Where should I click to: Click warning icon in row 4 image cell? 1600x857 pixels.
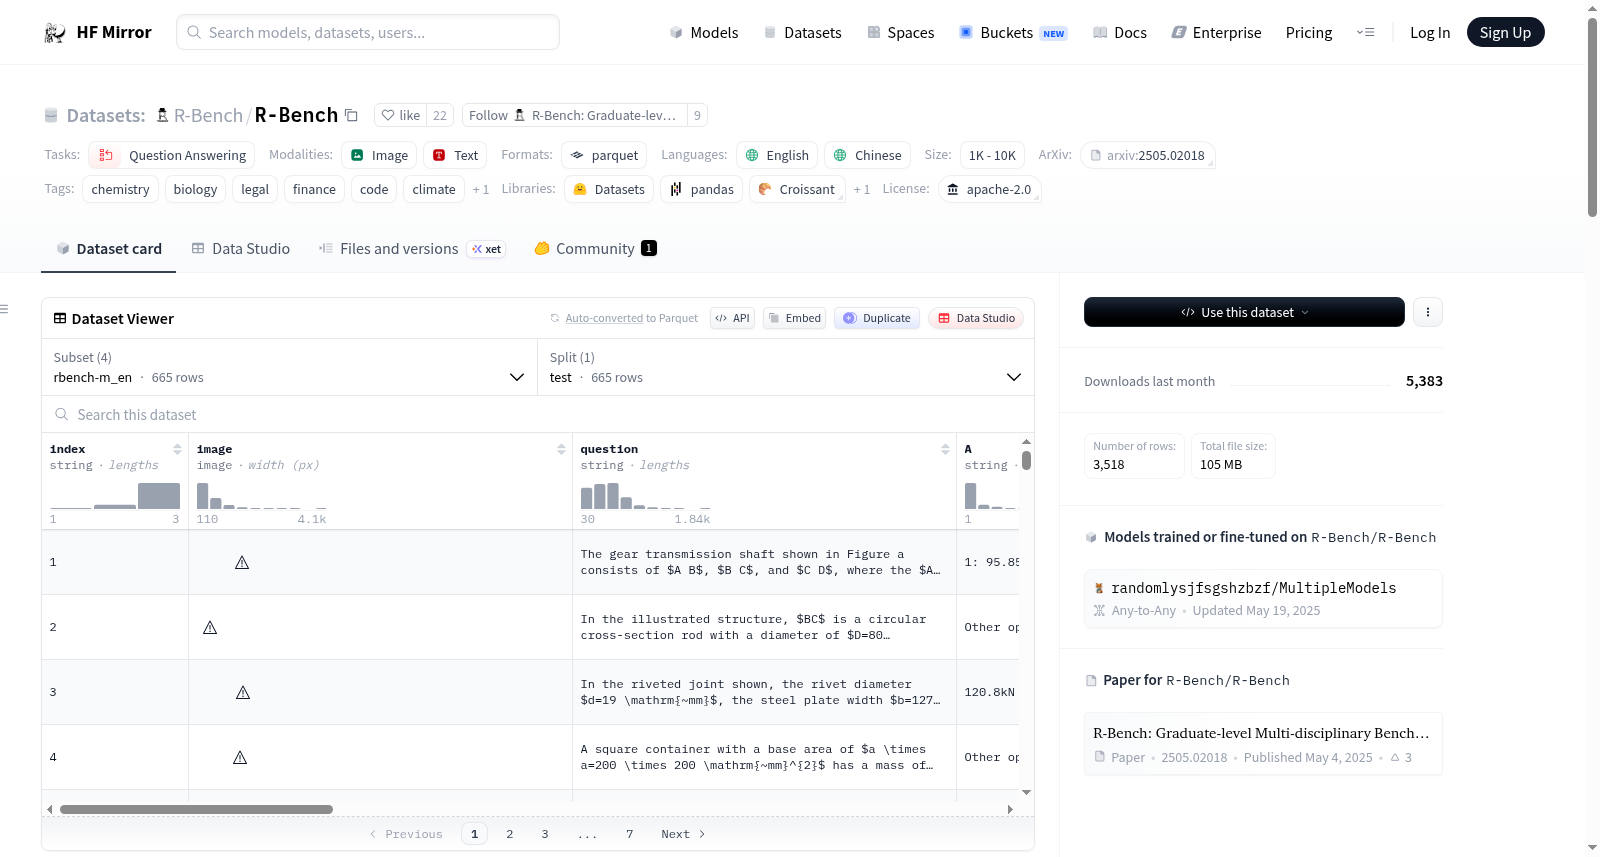240,758
